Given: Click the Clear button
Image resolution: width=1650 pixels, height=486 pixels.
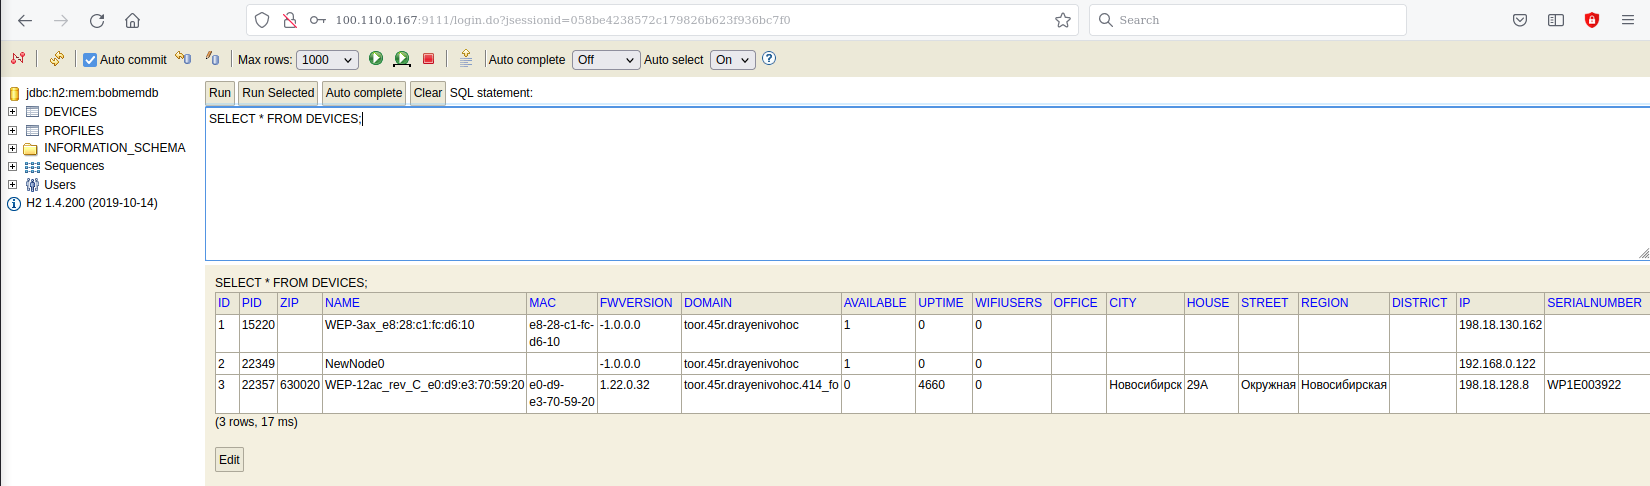Looking at the screenshot, I should 428,93.
